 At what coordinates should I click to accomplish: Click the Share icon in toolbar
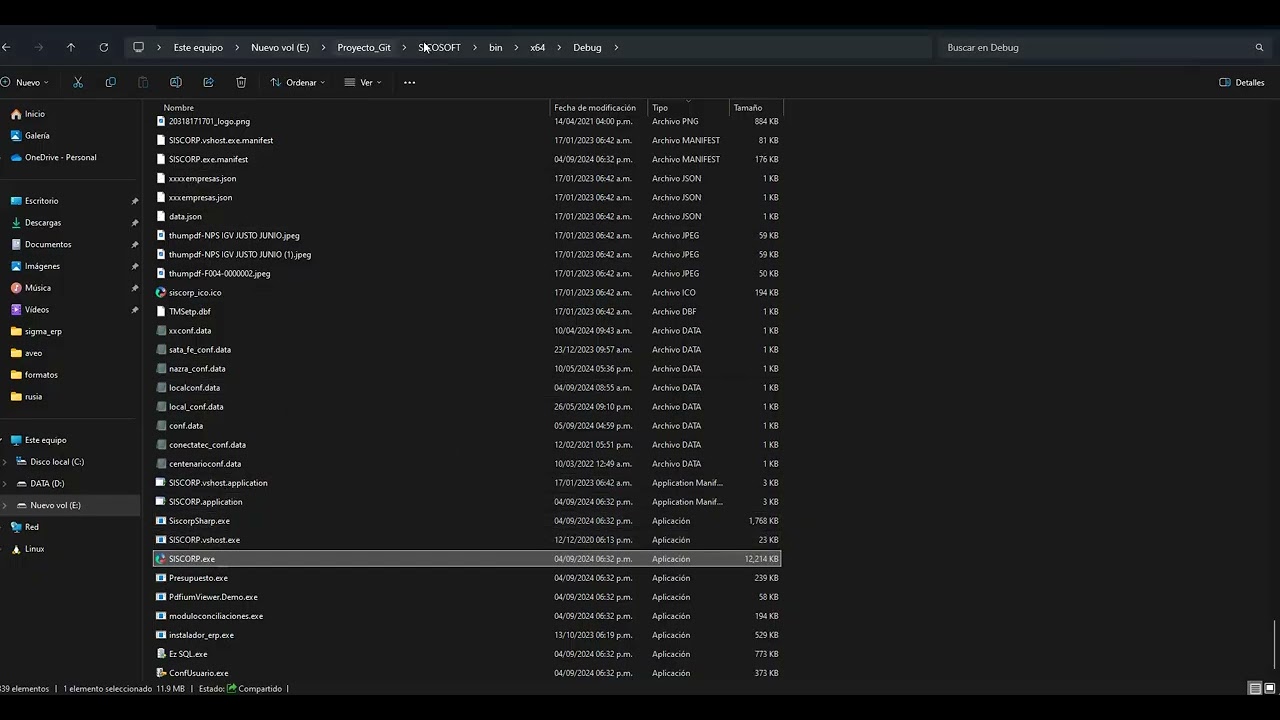[208, 82]
